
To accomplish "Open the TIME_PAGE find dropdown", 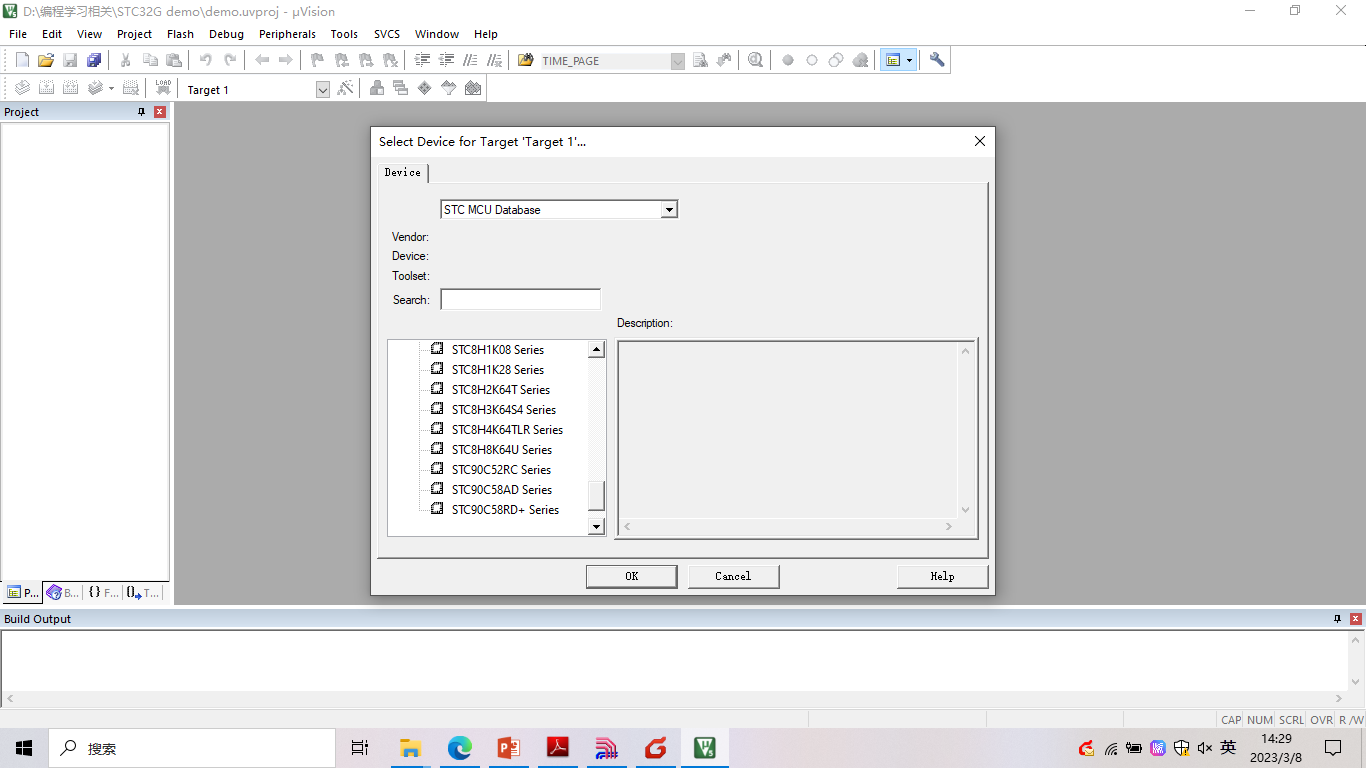I will tap(677, 61).
